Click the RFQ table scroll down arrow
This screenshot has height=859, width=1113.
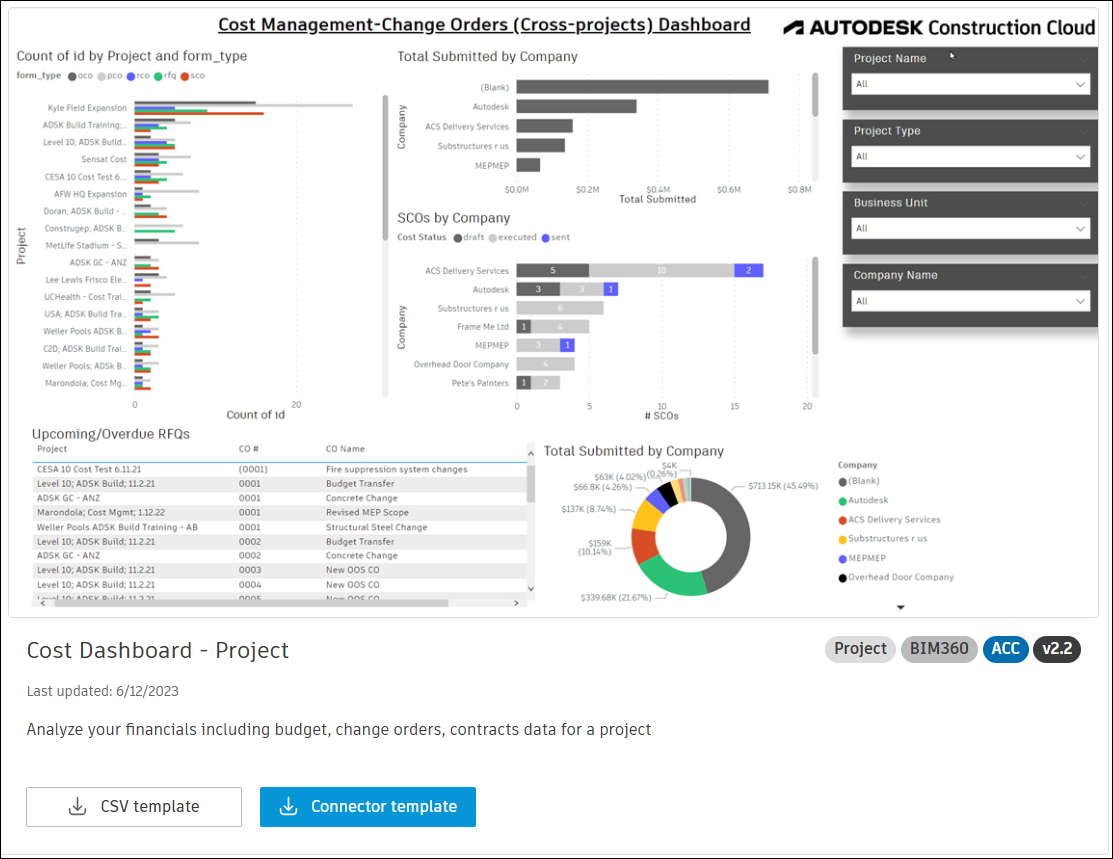tap(530, 589)
